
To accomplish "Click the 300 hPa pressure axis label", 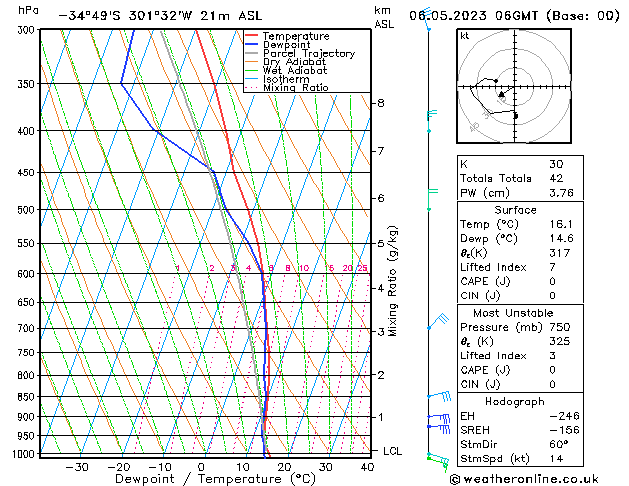I will pos(28,30).
